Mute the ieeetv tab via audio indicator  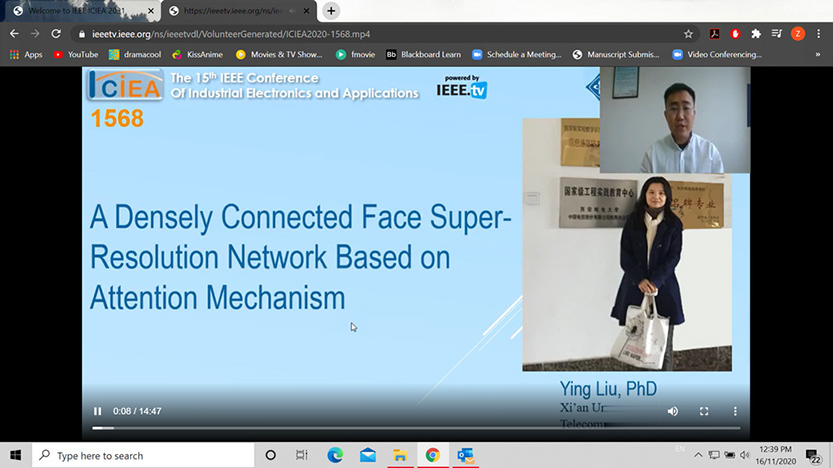(292, 11)
